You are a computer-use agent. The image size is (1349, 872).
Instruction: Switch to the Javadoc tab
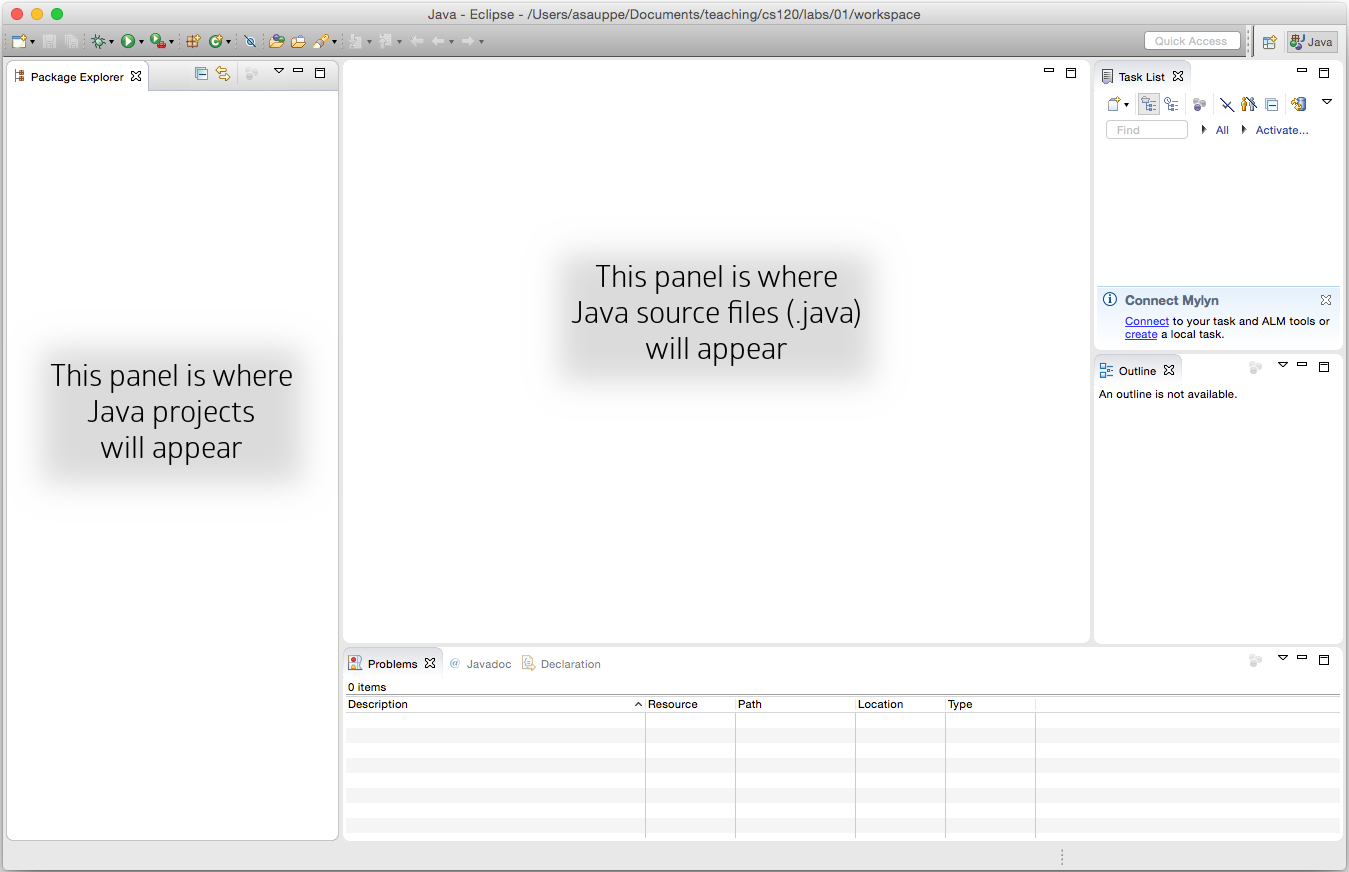(481, 664)
